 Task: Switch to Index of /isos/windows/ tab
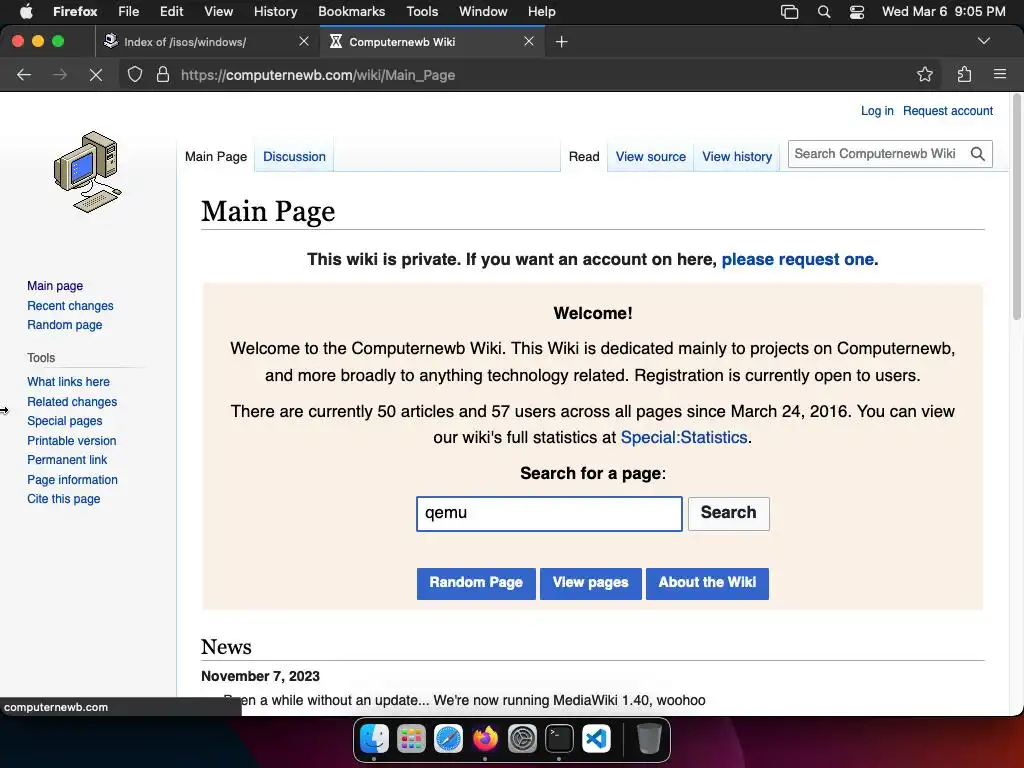tap(206, 42)
